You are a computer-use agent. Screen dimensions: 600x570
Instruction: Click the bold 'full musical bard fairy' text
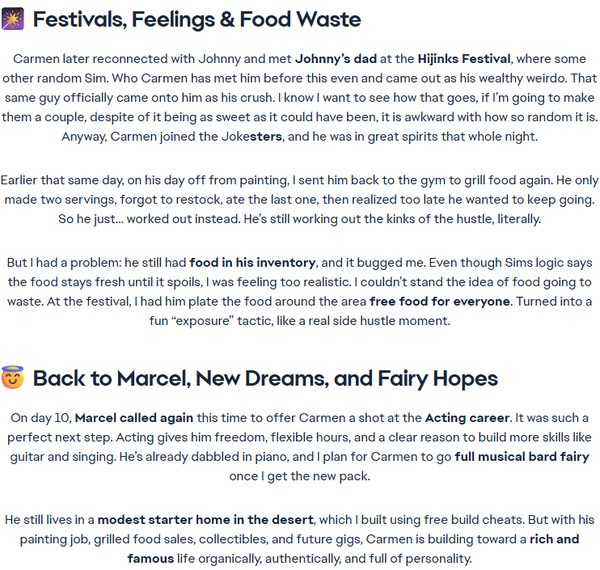[x=522, y=457]
